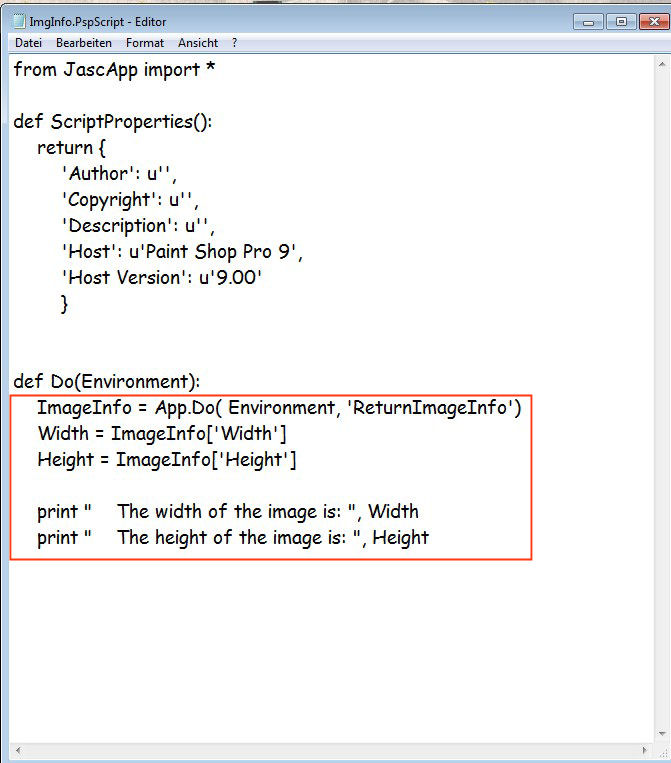
Task: Click the horizontal scrollbar left arrow
Action: (16, 749)
